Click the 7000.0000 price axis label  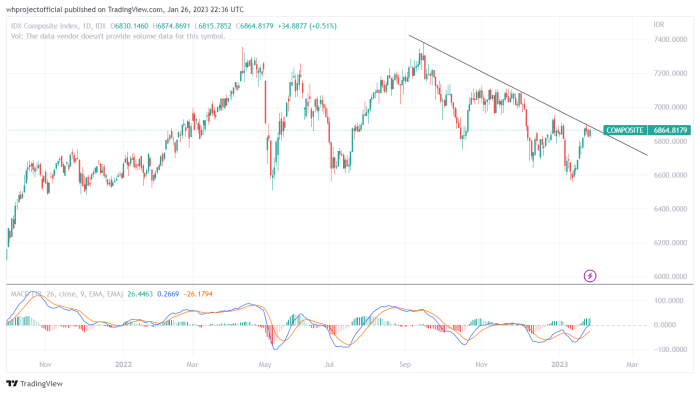pyautogui.click(x=670, y=107)
